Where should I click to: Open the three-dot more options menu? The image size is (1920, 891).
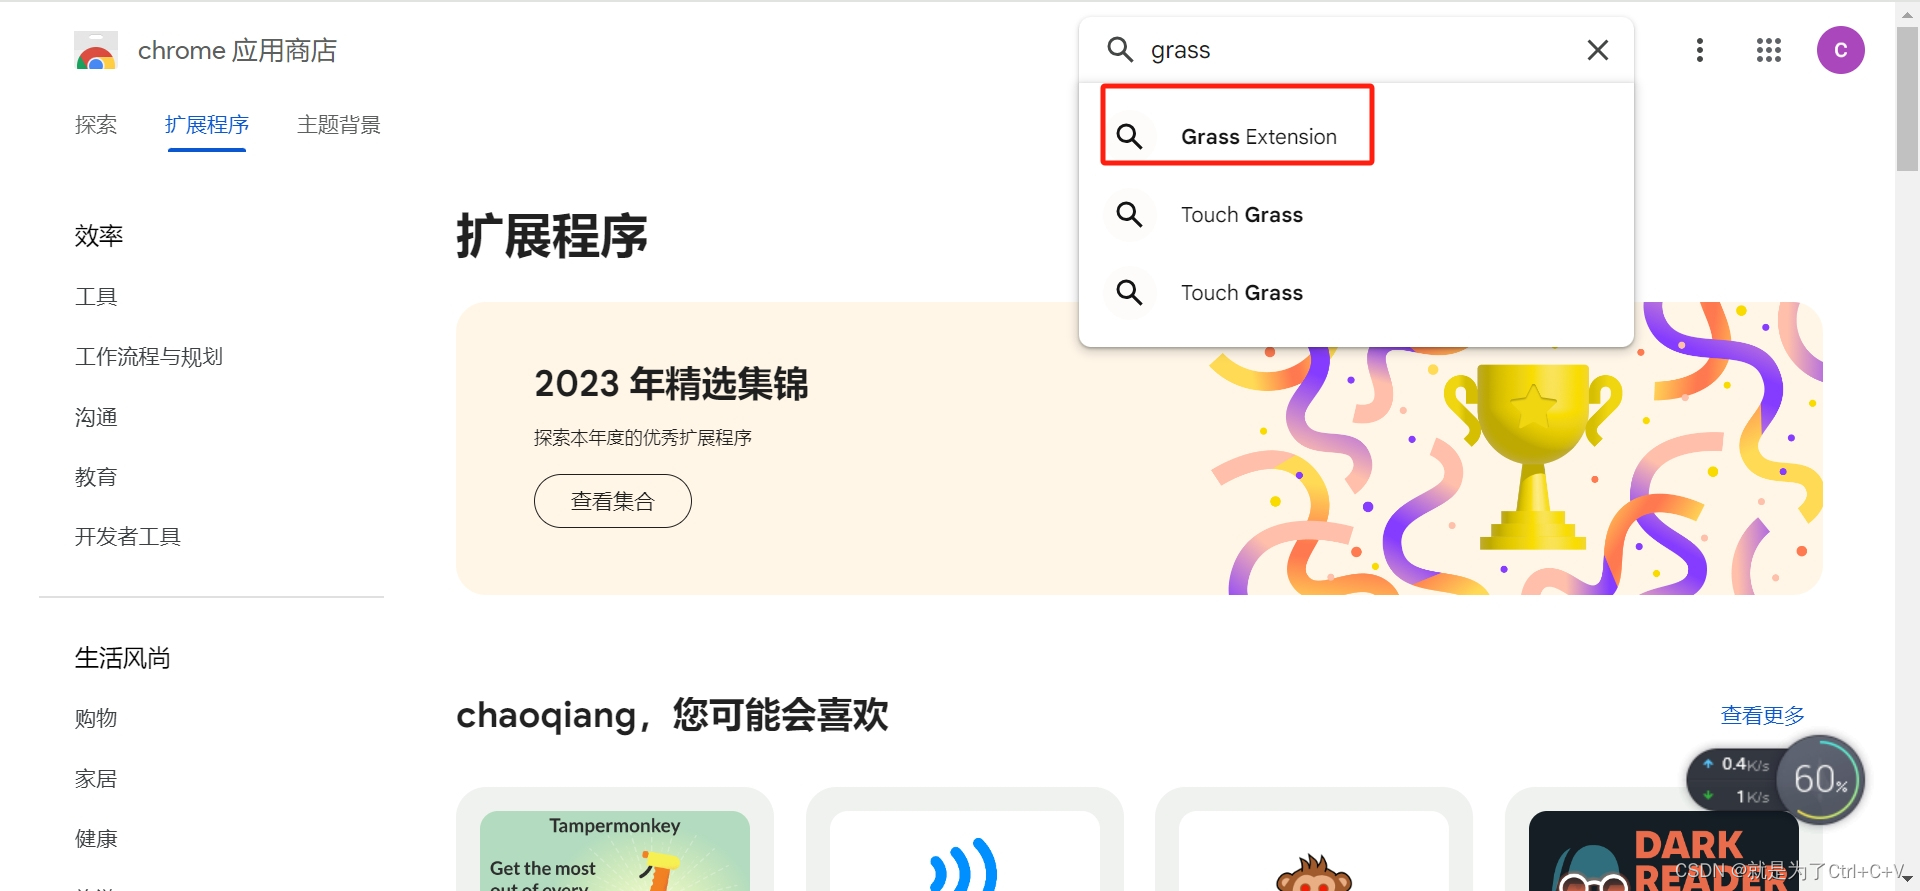[1700, 50]
